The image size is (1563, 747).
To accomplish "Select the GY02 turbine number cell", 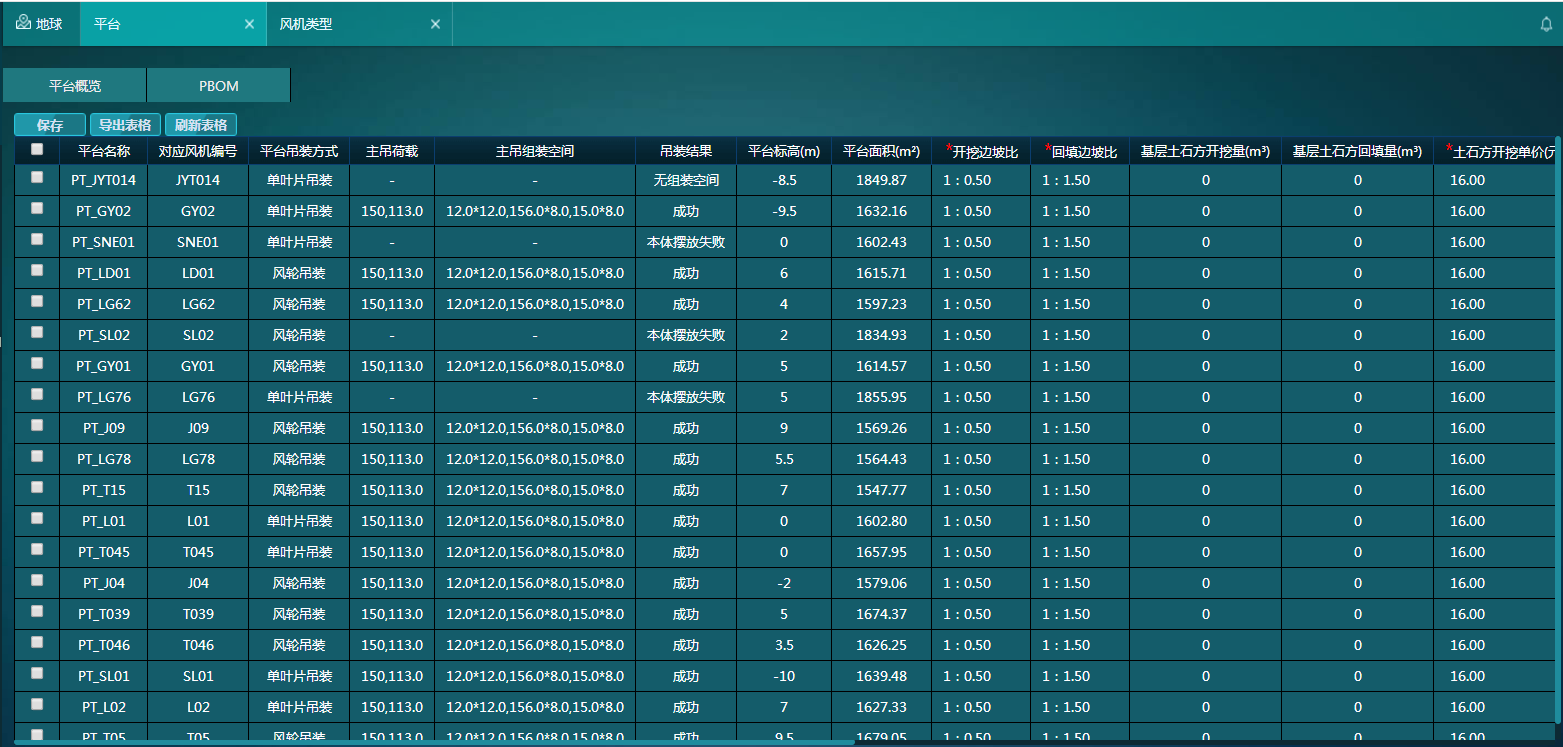I will pos(198,211).
